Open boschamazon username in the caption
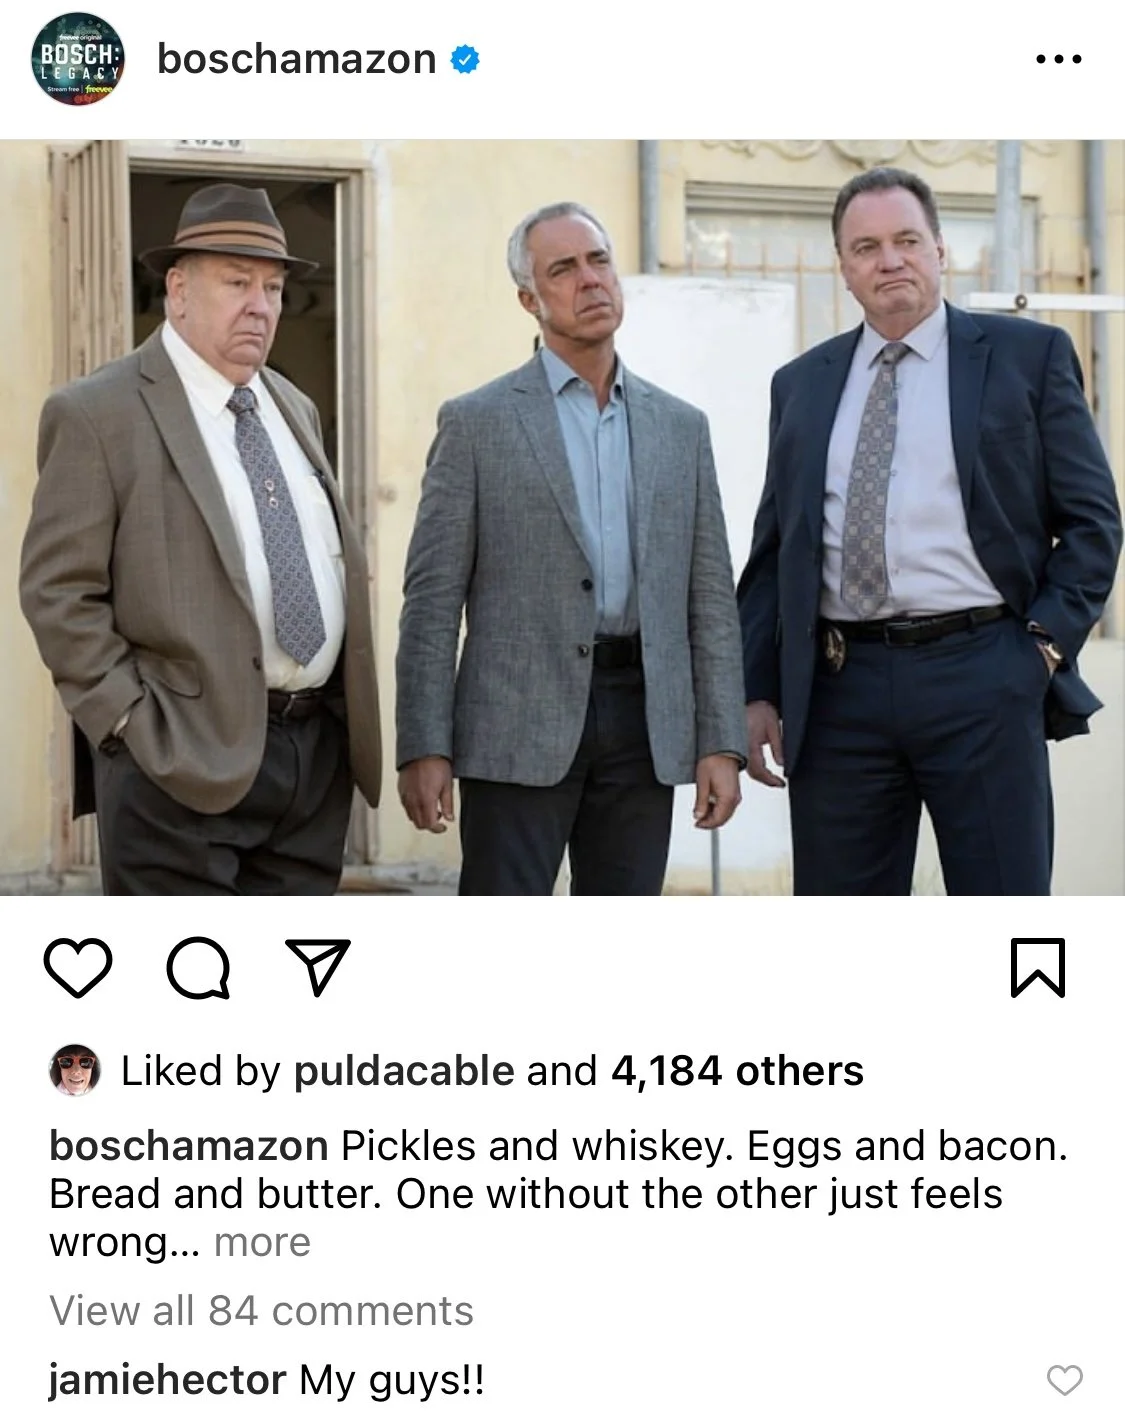The width and height of the screenshot is (1125, 1423). 189,1146
